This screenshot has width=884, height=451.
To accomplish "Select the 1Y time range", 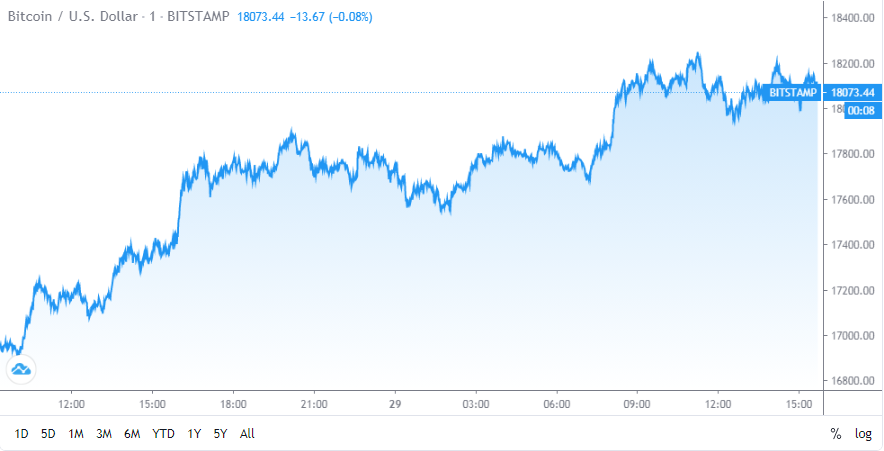I will (x=194, y=434).
